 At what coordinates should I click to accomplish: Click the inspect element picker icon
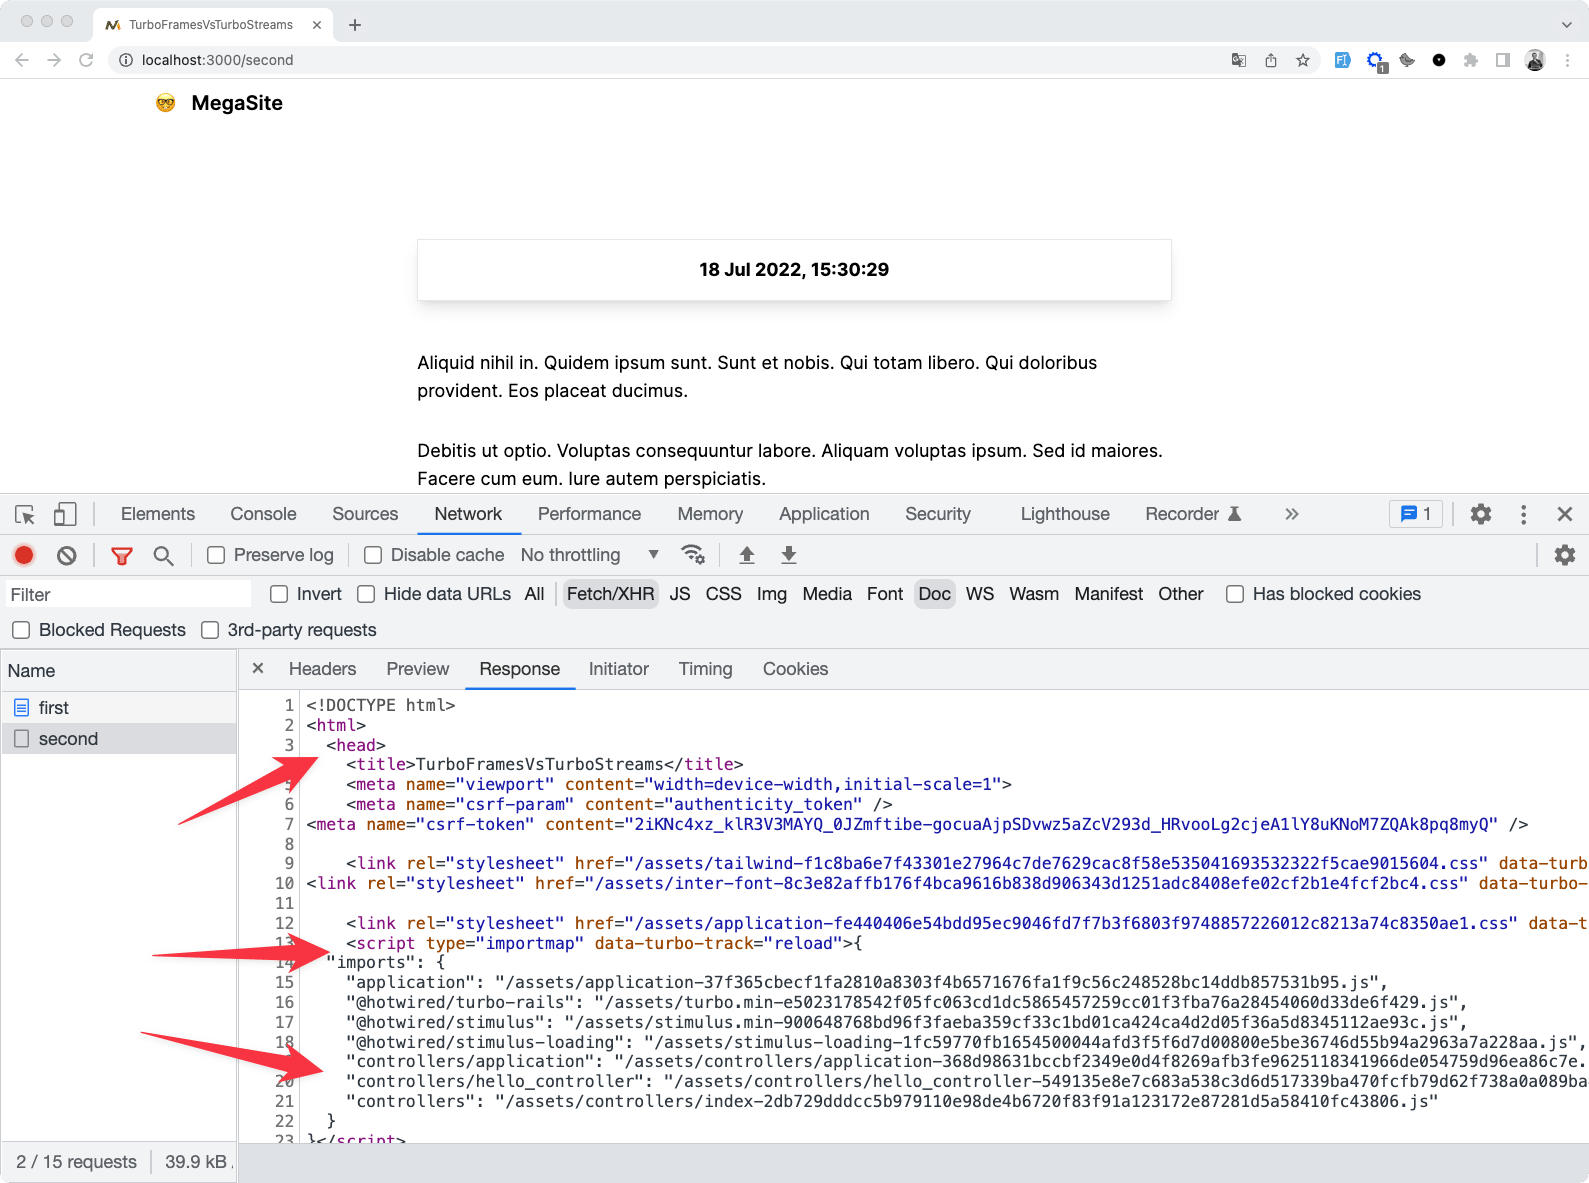click(25, 515)
